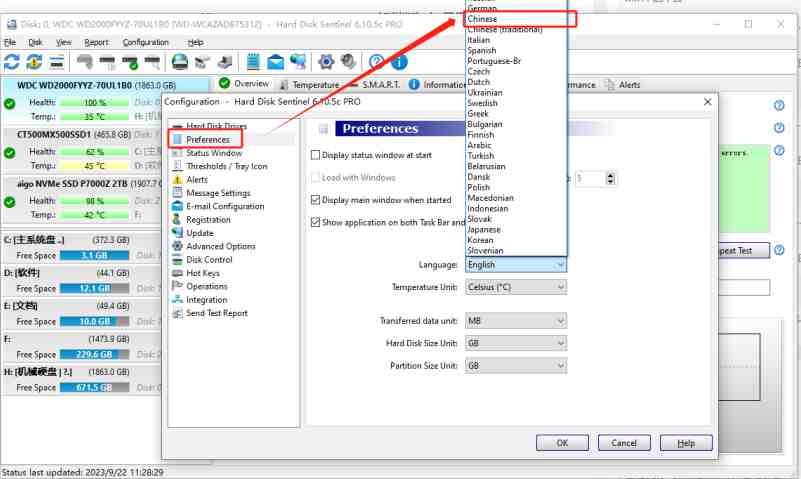The image size is (801, 479).
Task: Open Advanced Options in the configuration sidebar
Action: point(220,246)
